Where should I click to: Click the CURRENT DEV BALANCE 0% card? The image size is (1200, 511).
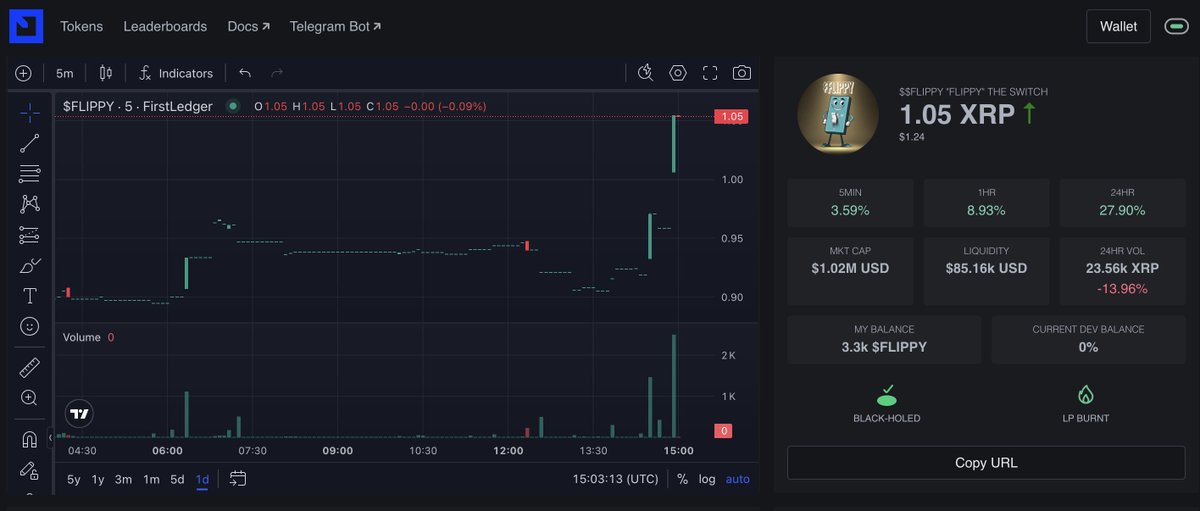[1088, 339]
